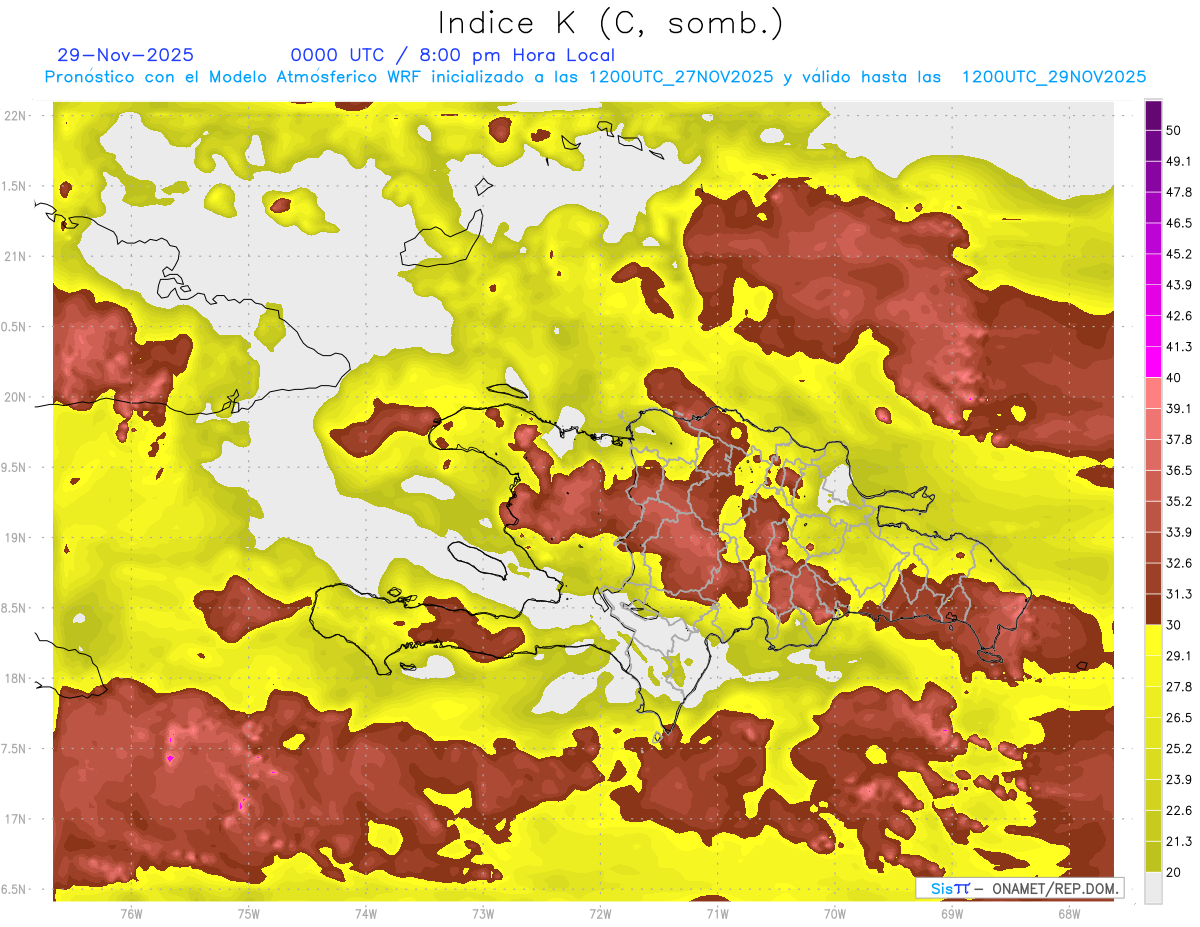Click the colorbar value "32.6"

pos(1179,563)
